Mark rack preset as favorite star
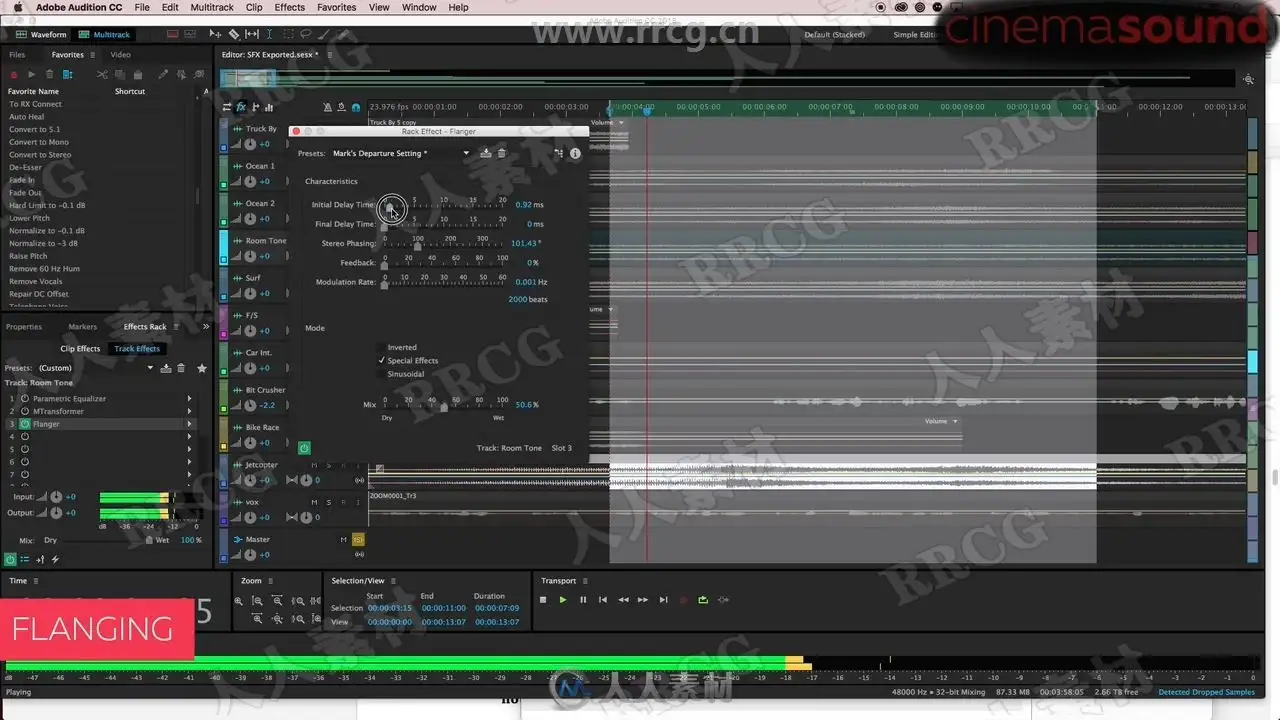The height and width of the screenshot is (720, 1280). click(x=201, y=368)
